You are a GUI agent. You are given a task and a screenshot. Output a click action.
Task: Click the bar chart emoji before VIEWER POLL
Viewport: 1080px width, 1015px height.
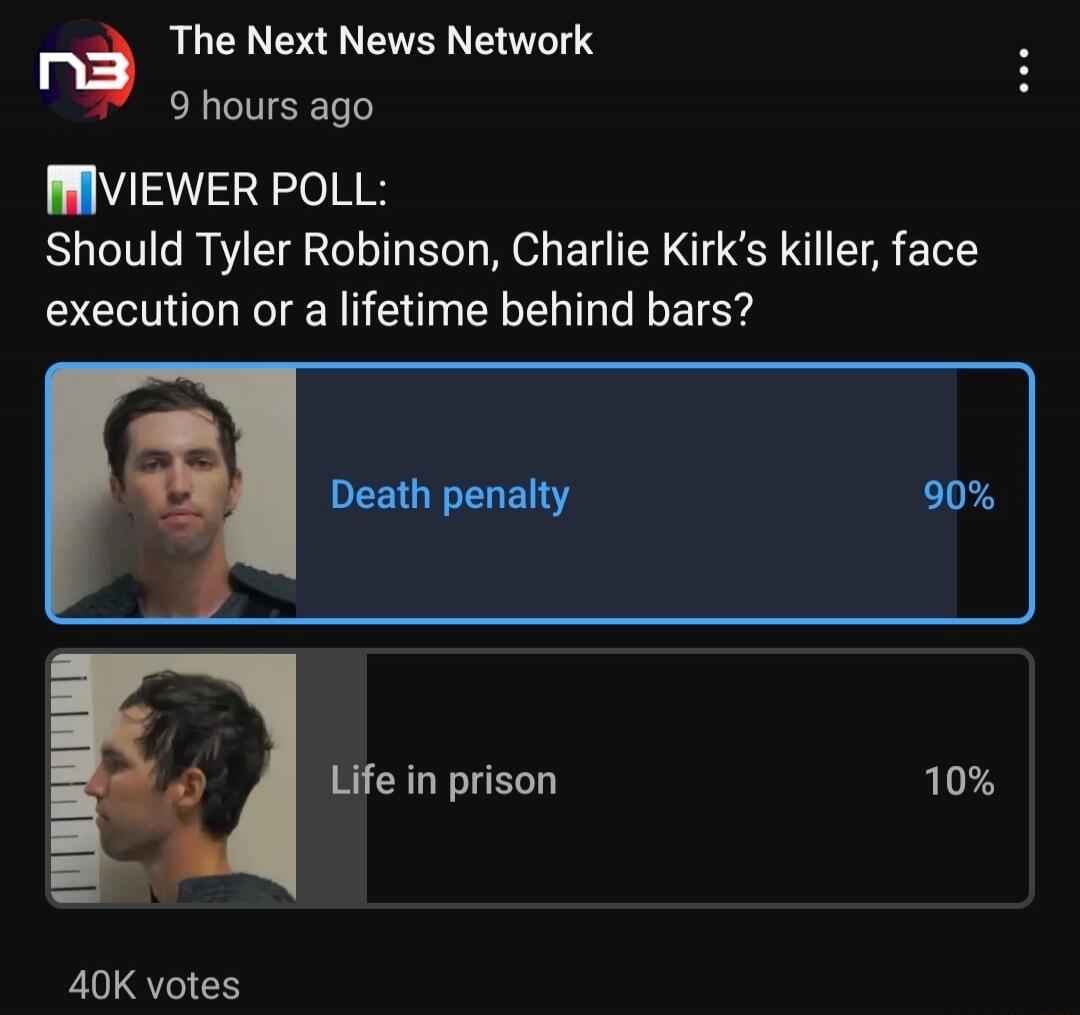[71, 189]
